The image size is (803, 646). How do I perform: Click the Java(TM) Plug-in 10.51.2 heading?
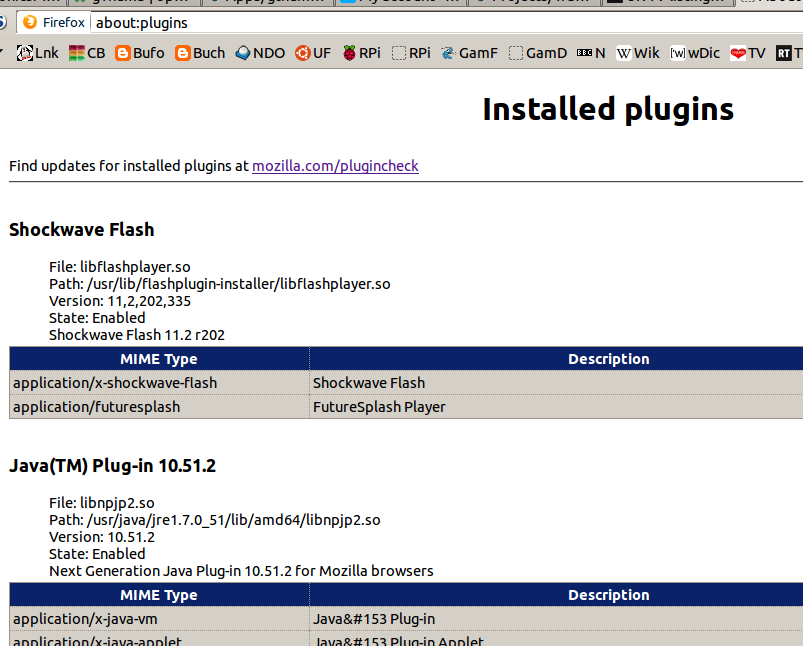[x=113, y=466]
